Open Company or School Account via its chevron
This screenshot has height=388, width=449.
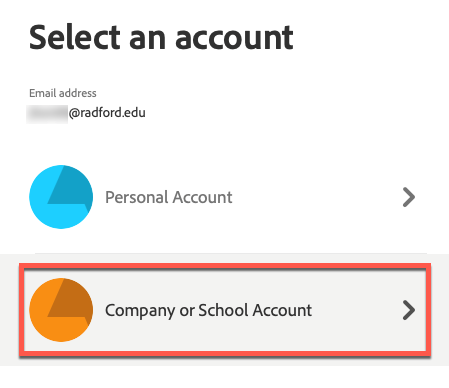coord(409,310)
